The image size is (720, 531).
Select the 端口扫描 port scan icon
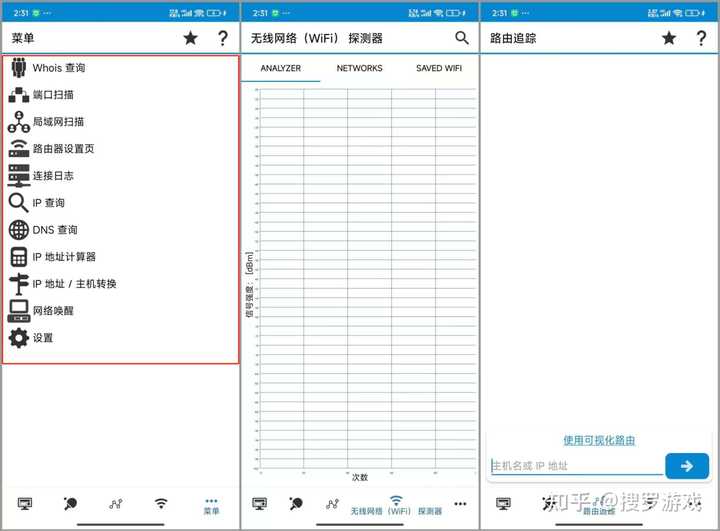tap(19, 95)
